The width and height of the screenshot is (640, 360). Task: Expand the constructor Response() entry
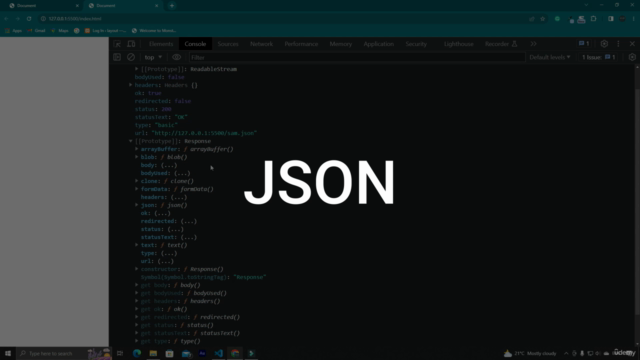137,269
